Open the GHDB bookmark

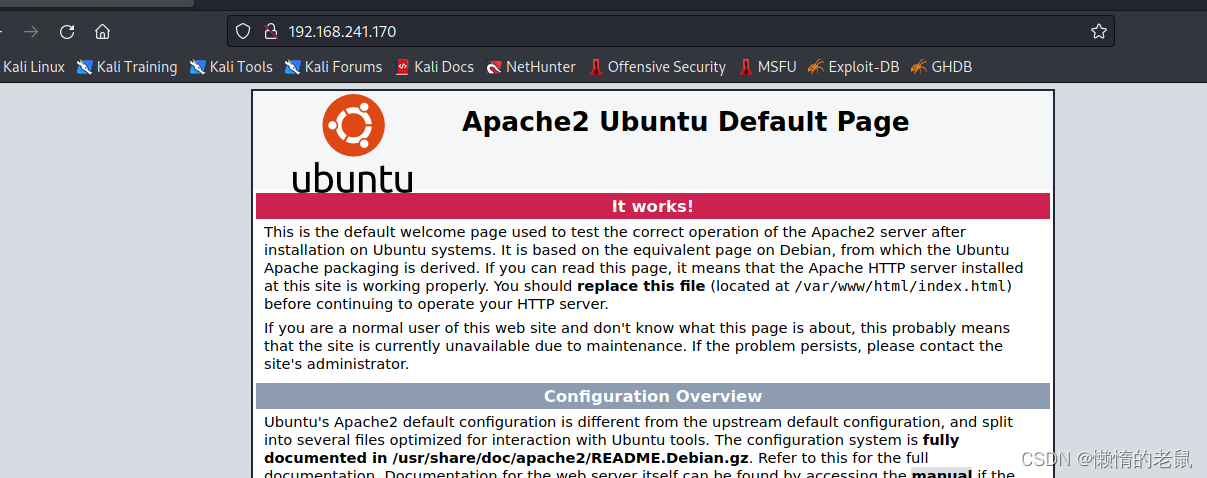[x=941, y=67]
